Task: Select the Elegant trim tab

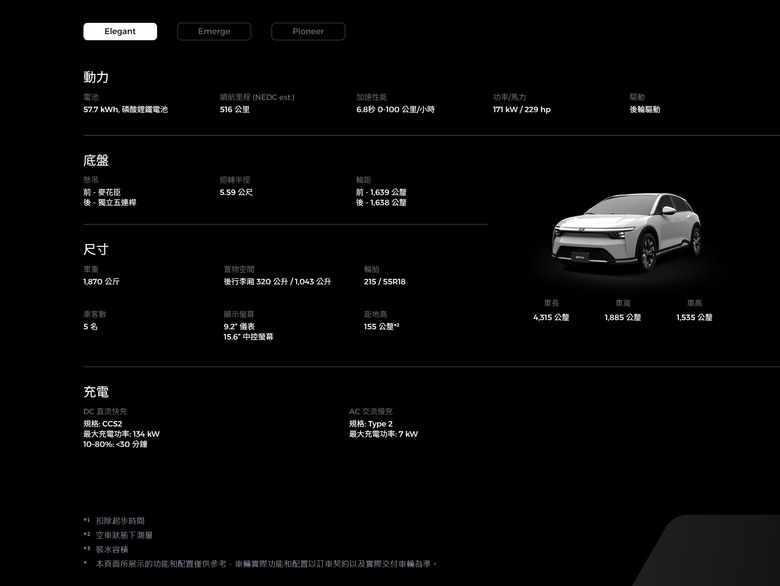Action: 120,31
